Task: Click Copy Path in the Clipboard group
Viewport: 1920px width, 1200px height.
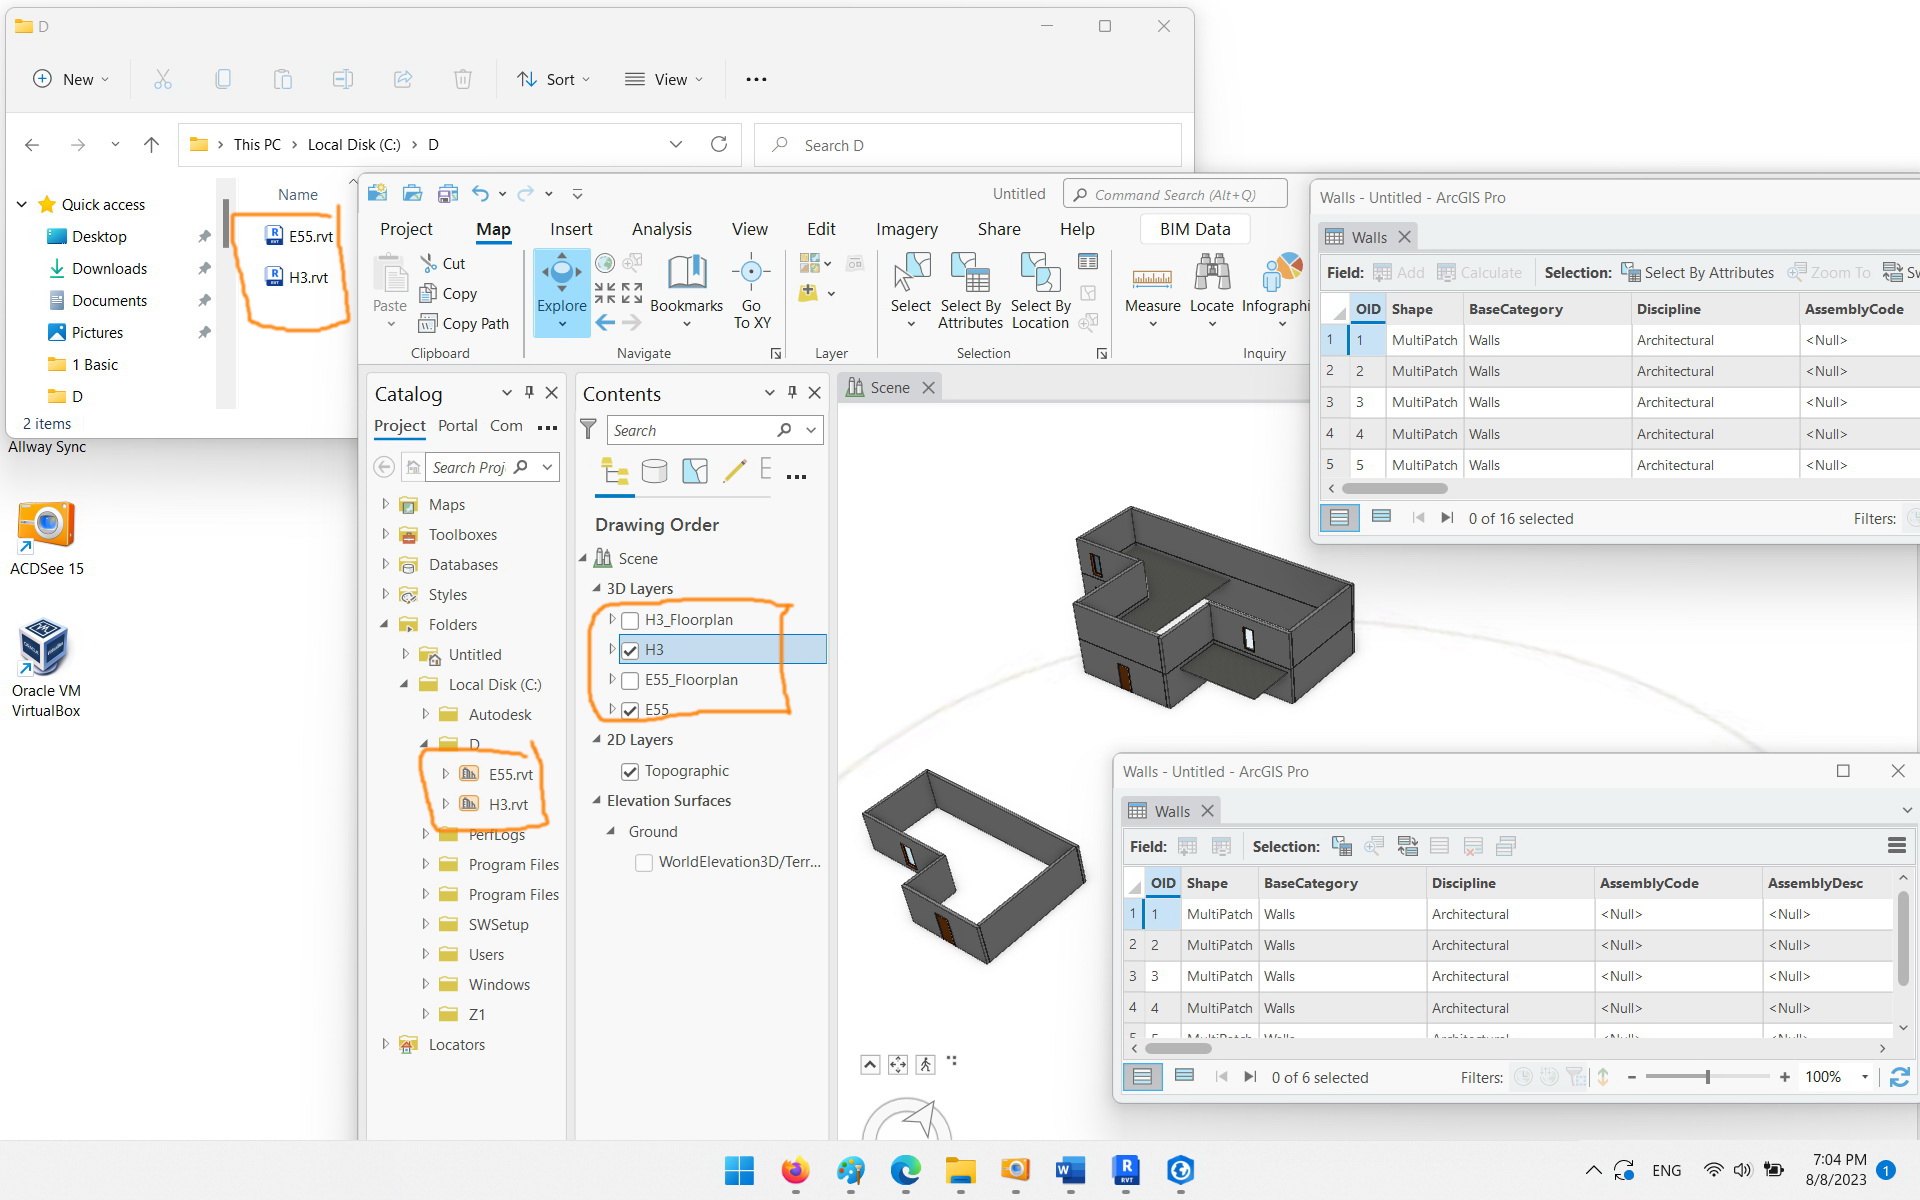Action: [x=465, y=323]
